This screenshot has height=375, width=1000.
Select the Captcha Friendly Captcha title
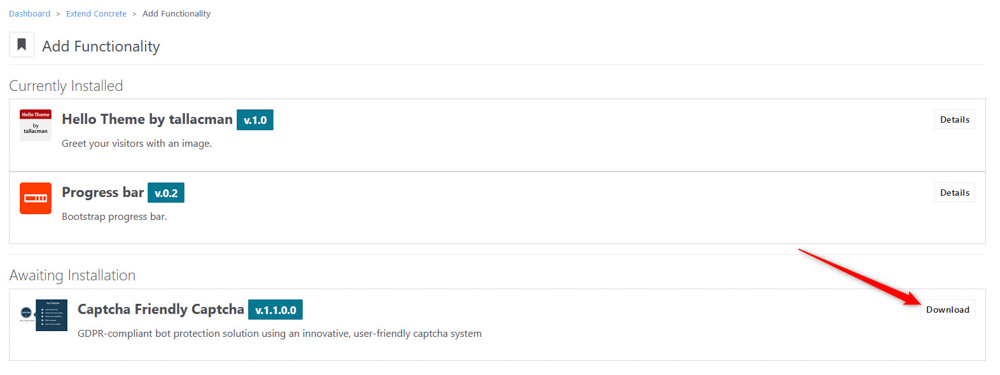pyautogui.click(x=161, y=309)
